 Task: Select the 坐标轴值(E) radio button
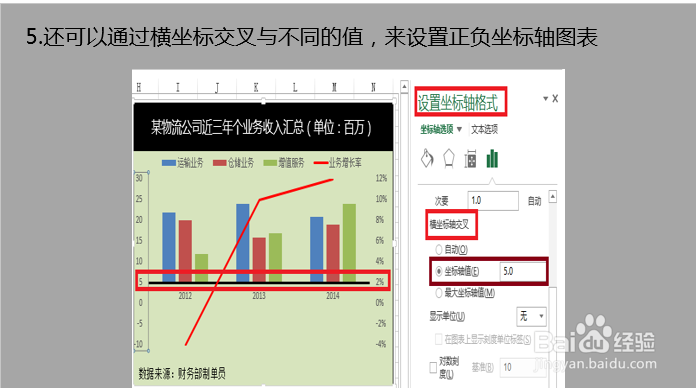coord(439,271)
